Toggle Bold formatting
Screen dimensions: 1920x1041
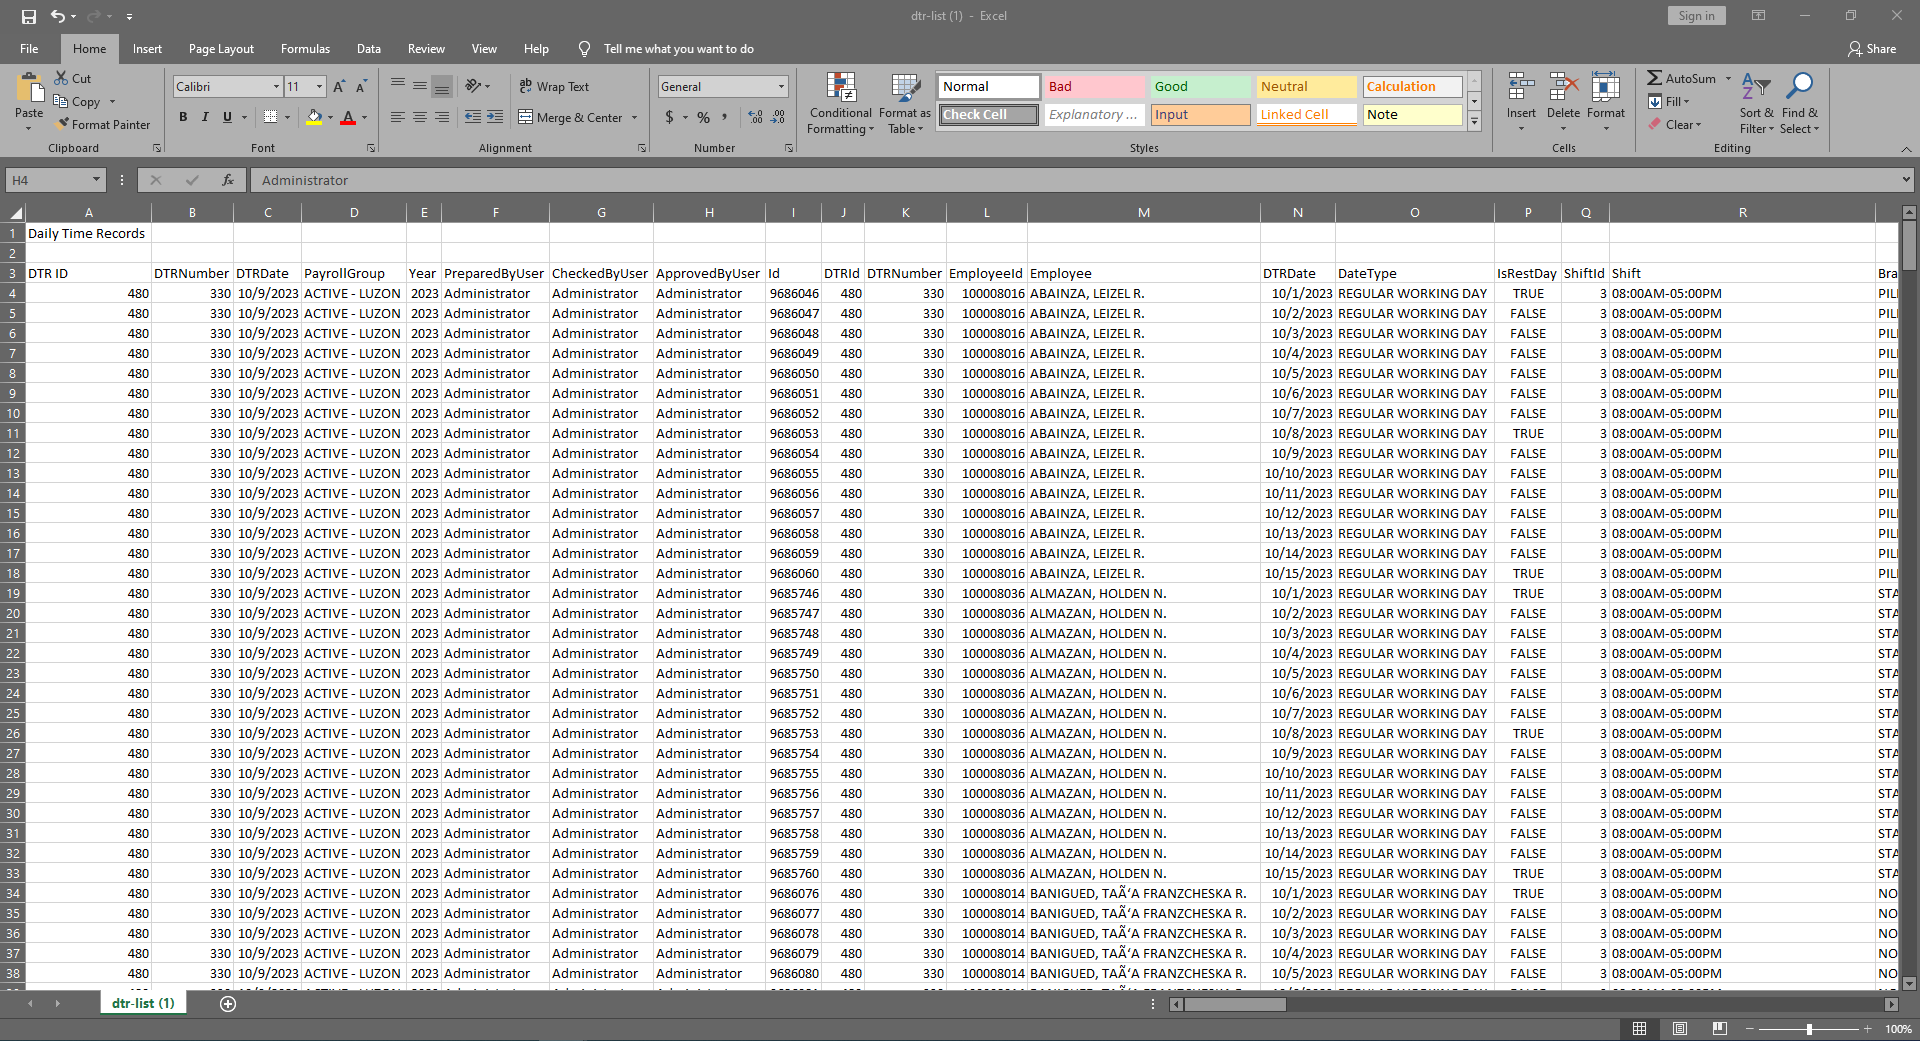(x=183, y=117)
